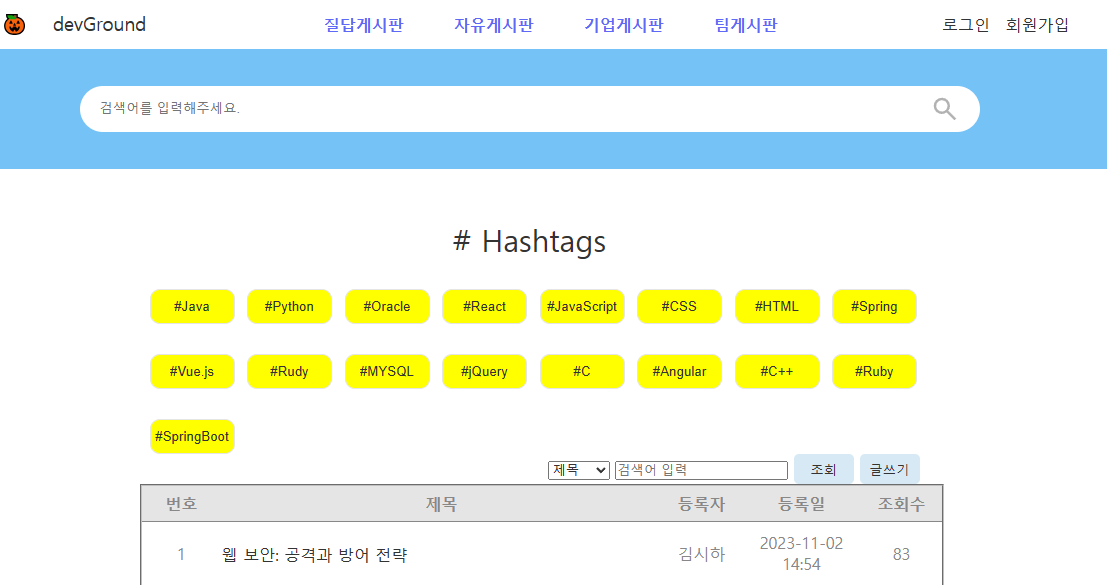1107x585 pixels.
Task: Select the #JavaScript hashtag
Action: pyautogui.click(x=582, y=306)
